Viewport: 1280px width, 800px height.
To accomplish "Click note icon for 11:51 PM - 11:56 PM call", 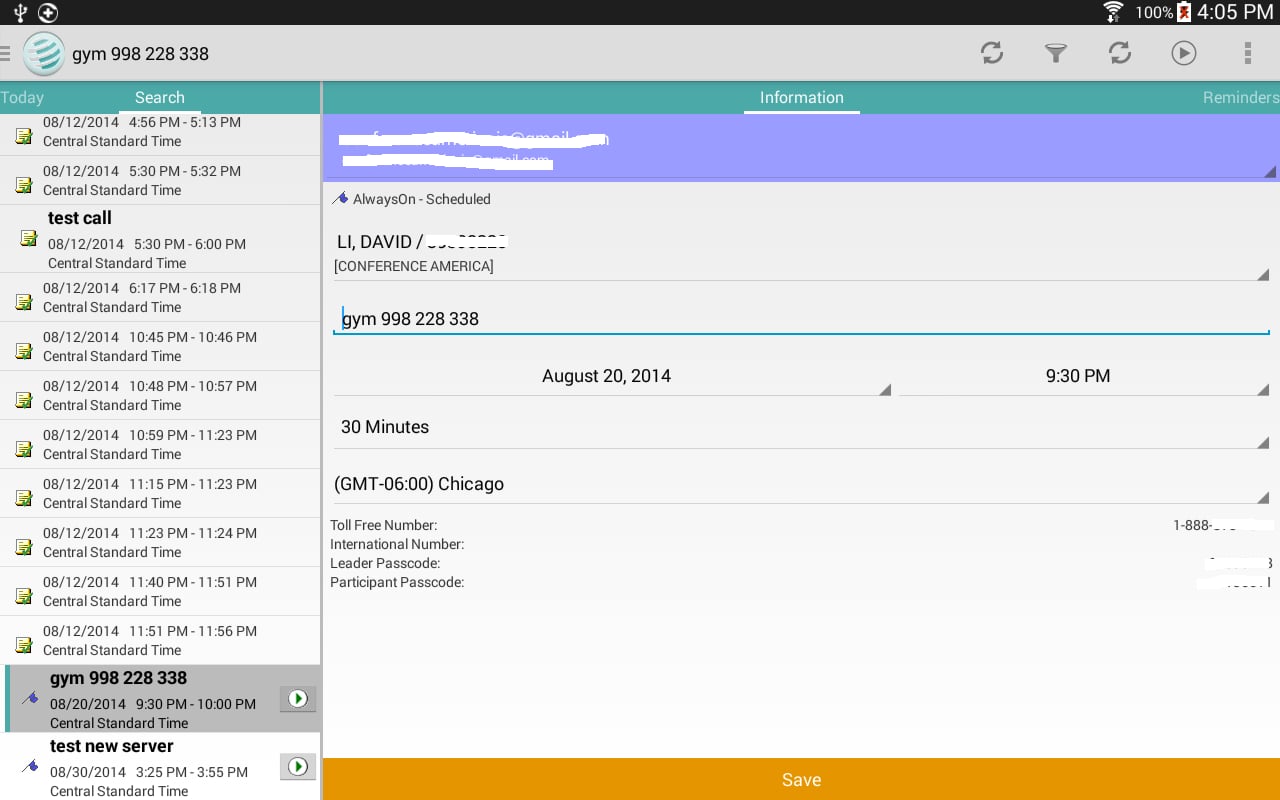I will coord(24,645).
